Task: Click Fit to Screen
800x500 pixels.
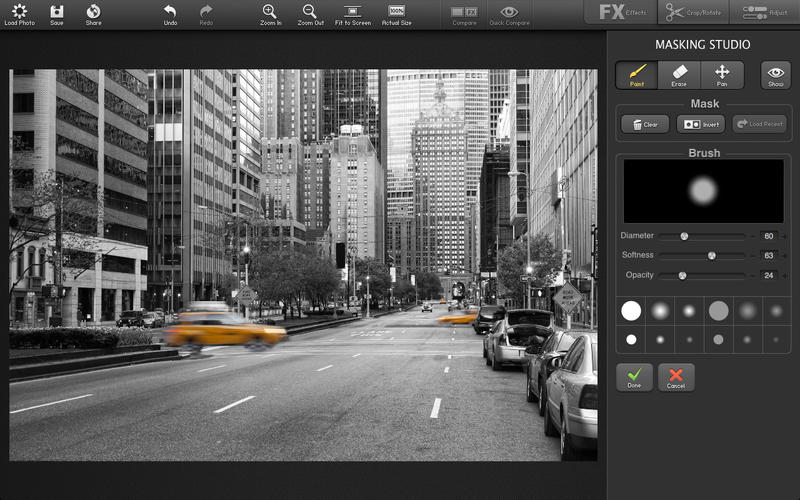Action: [353, 14]
